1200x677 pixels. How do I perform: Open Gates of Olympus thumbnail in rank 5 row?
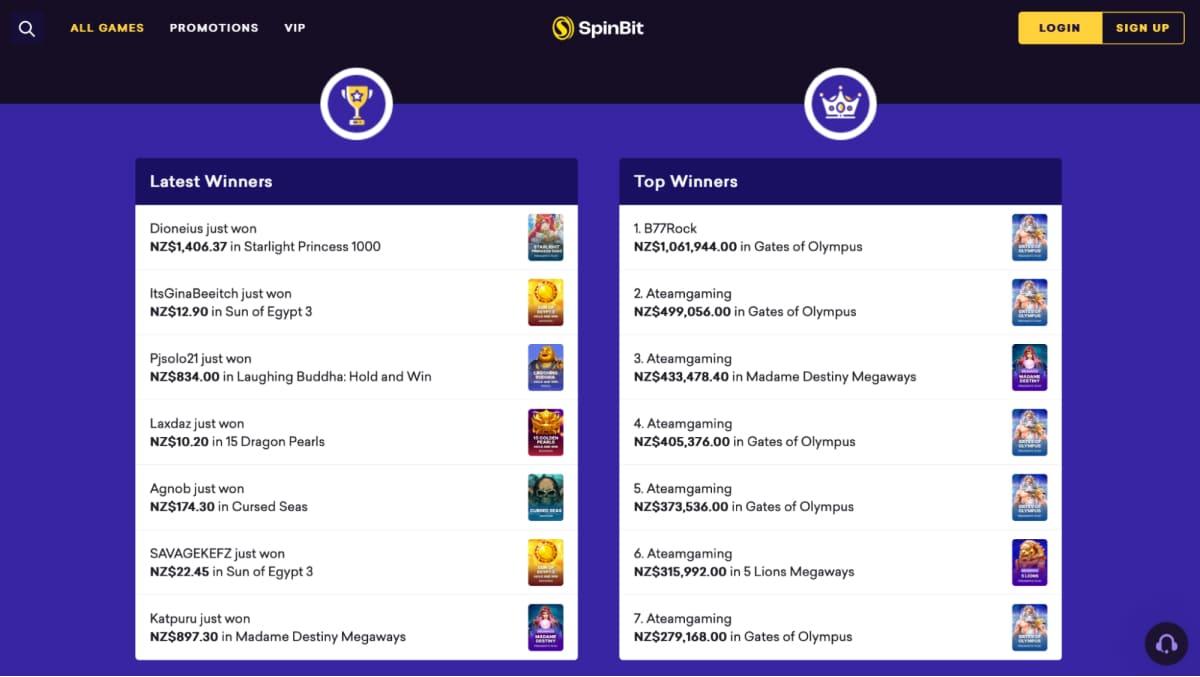1030,497
